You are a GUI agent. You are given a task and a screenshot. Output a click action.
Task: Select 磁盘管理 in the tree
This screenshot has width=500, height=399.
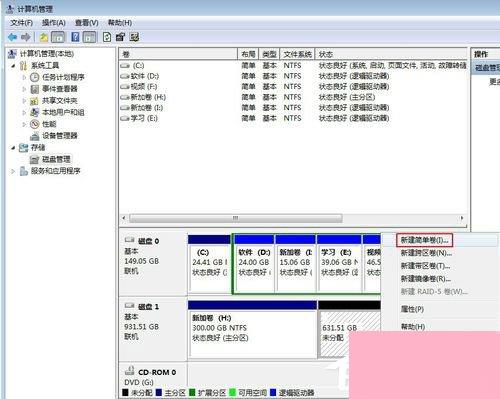click(56, 159)
